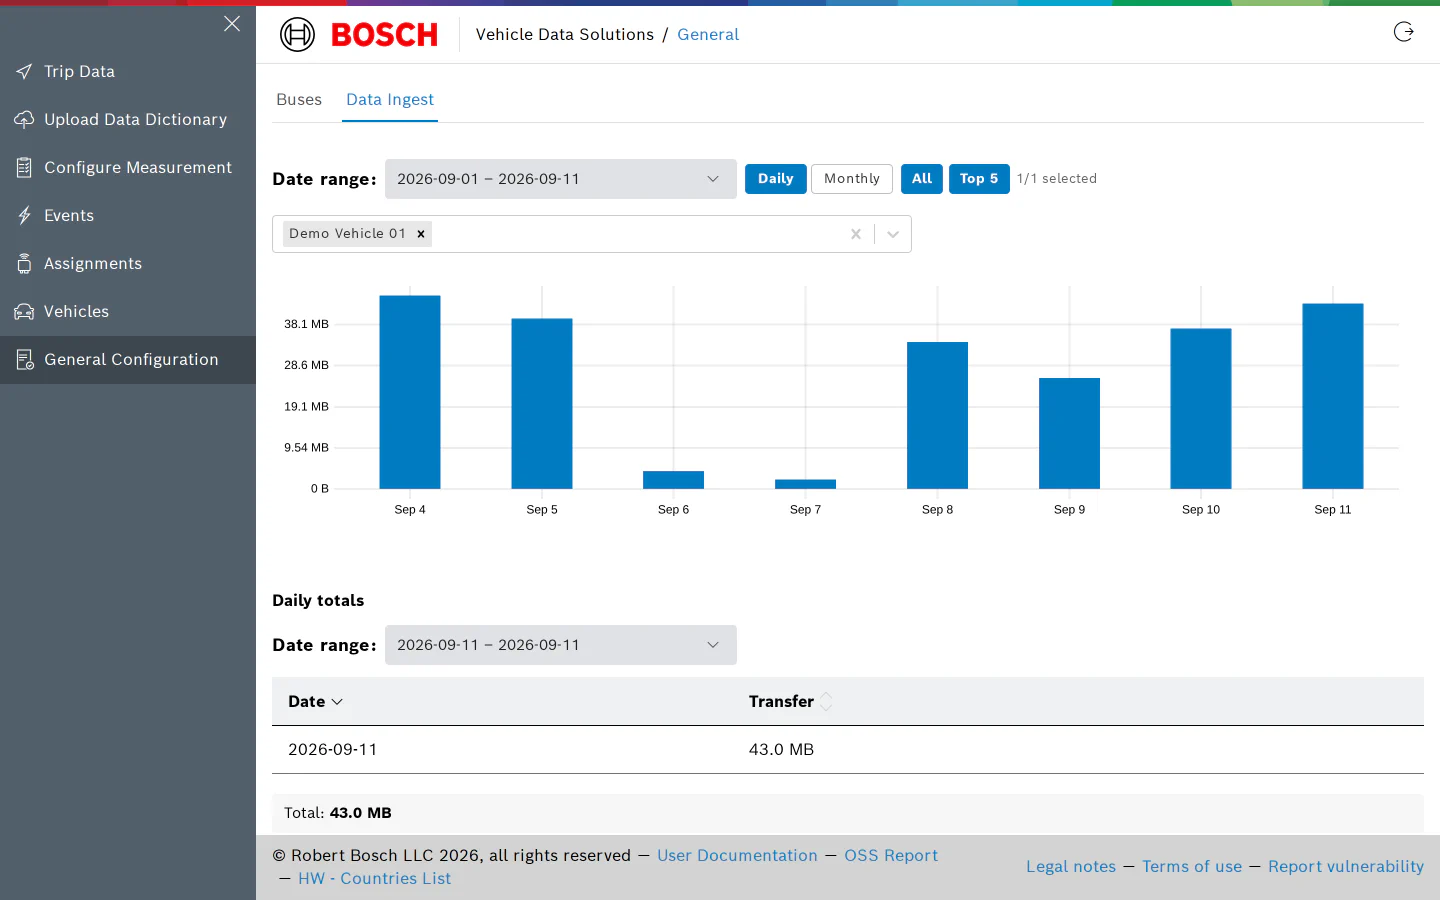The width and height of the screenshot is (1440, 900).
Task: Click the Events lightning bolt icon
Action: click(24, 216)
